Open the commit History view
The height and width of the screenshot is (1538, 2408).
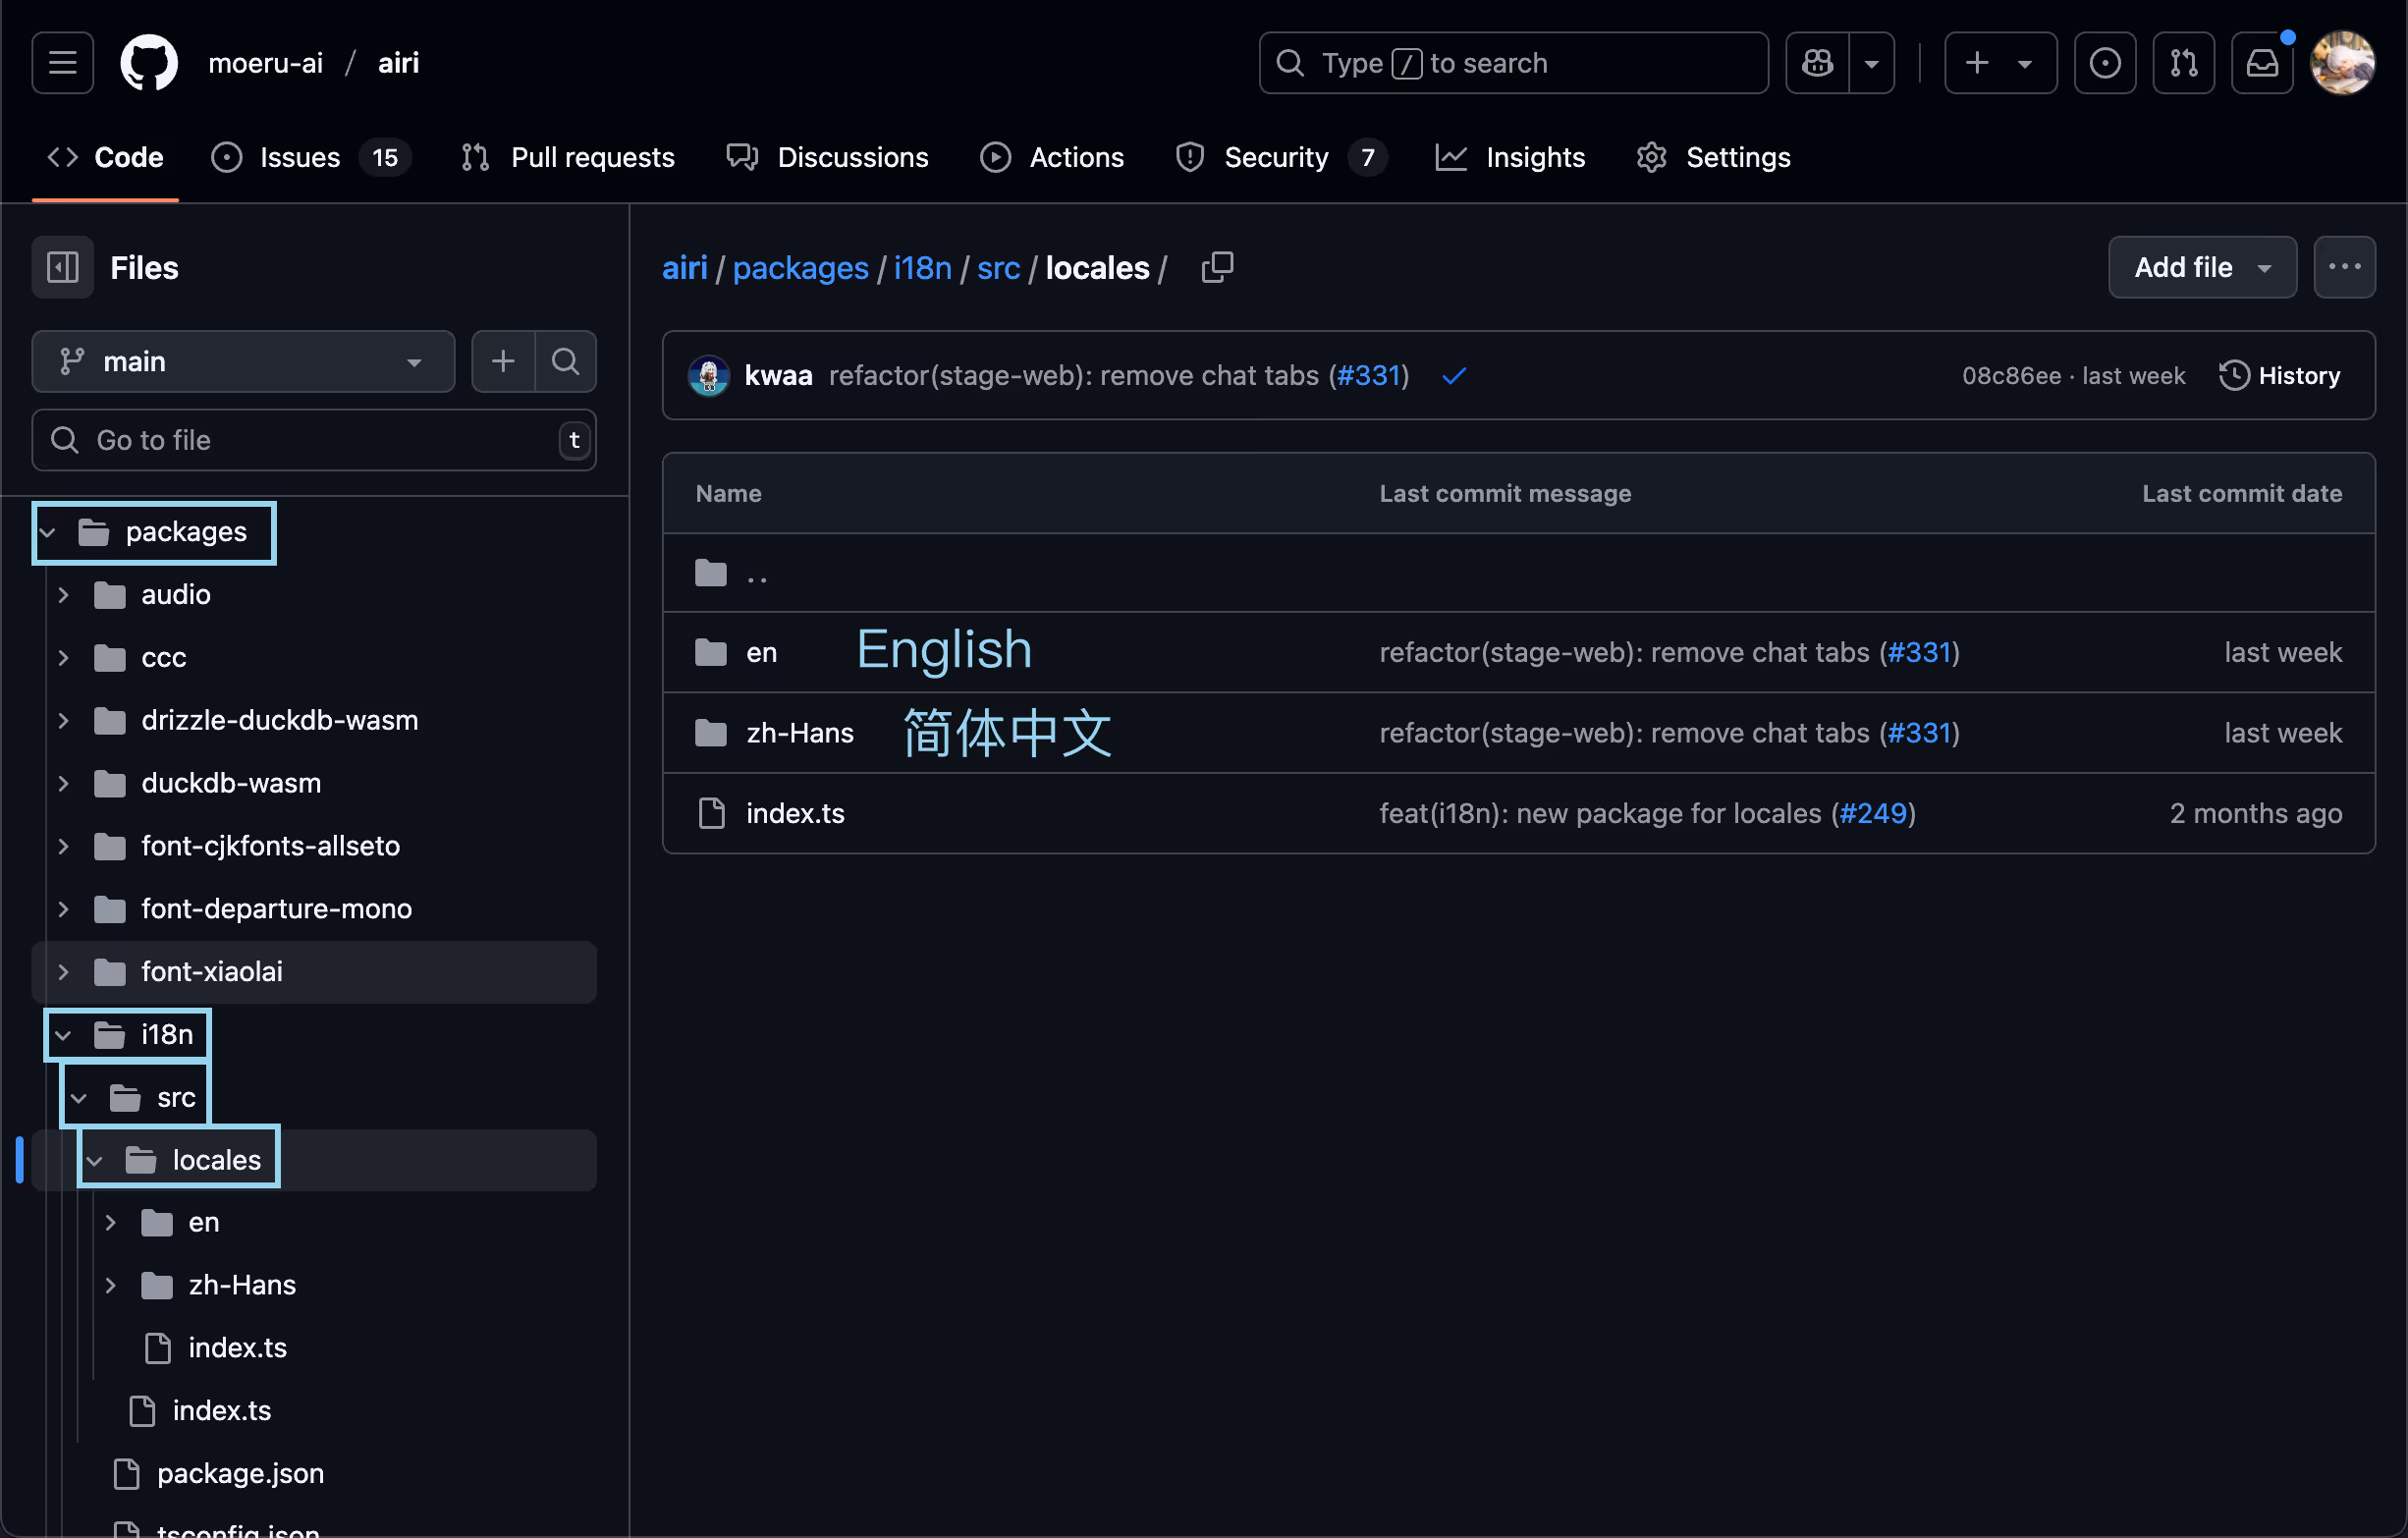point(2280,375)
